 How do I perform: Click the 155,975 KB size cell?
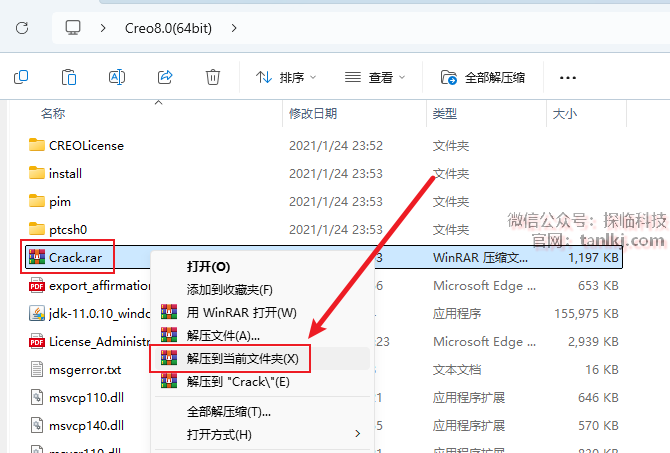(x=586, y=314)
